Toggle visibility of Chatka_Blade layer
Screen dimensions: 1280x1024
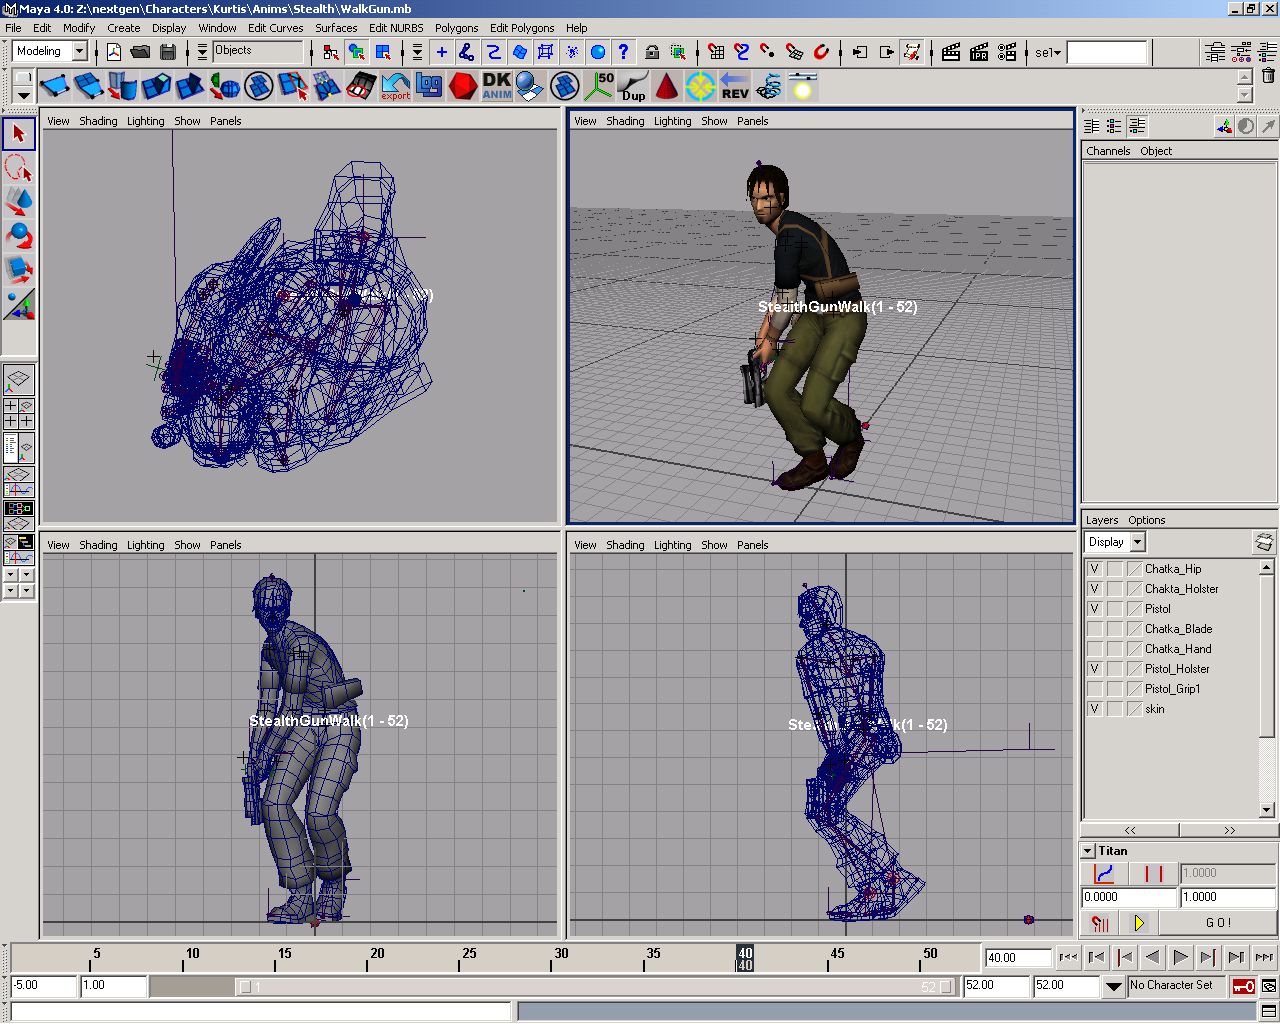(1095, 629)
